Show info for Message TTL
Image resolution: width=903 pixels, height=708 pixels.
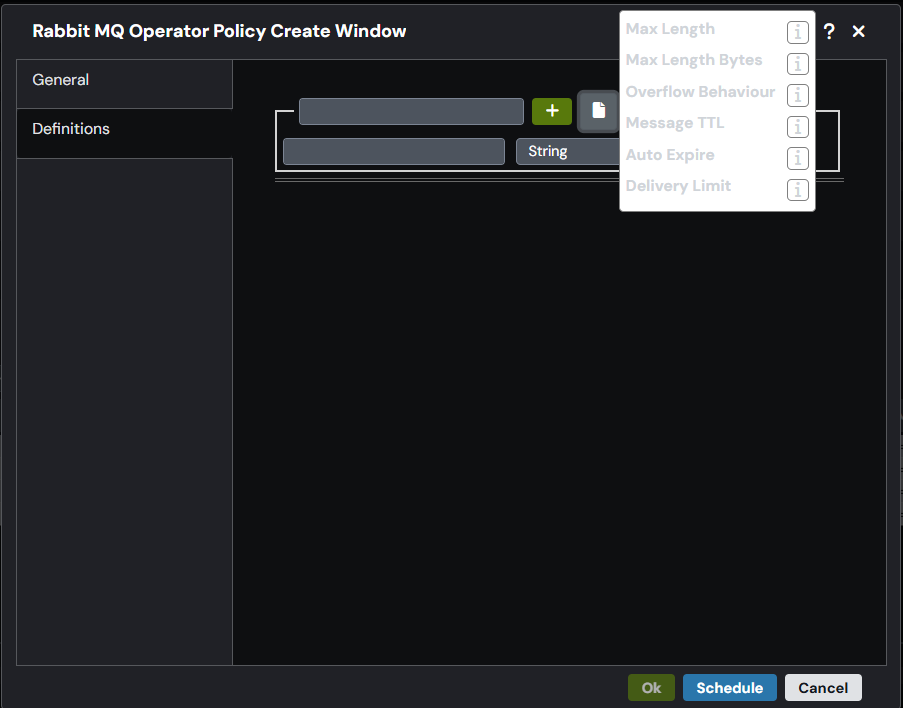click(798, 127)
